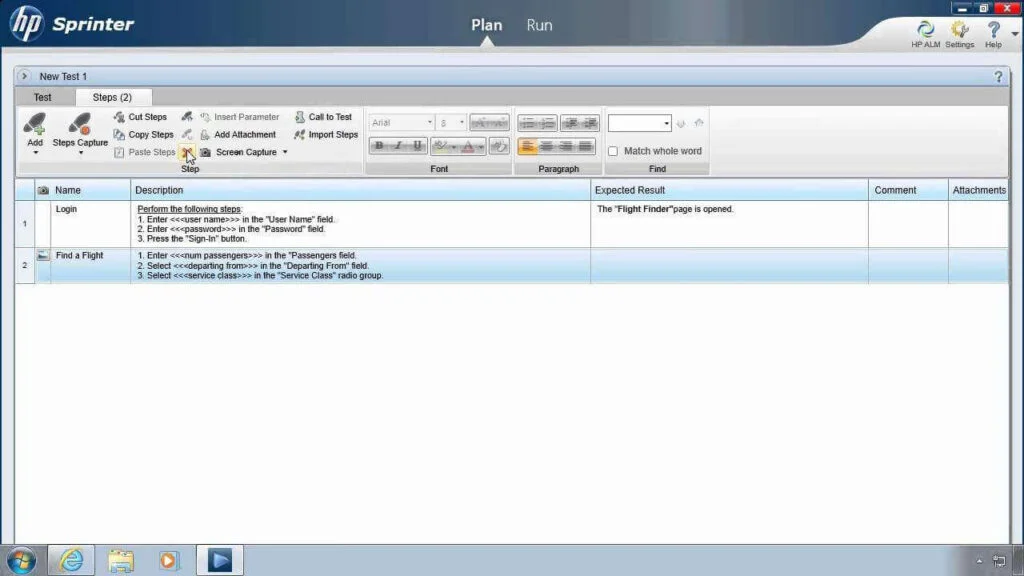Open the Add button dropdown arrow
This screenshot has width=1024, height=576.
click(x=35, y=153)
